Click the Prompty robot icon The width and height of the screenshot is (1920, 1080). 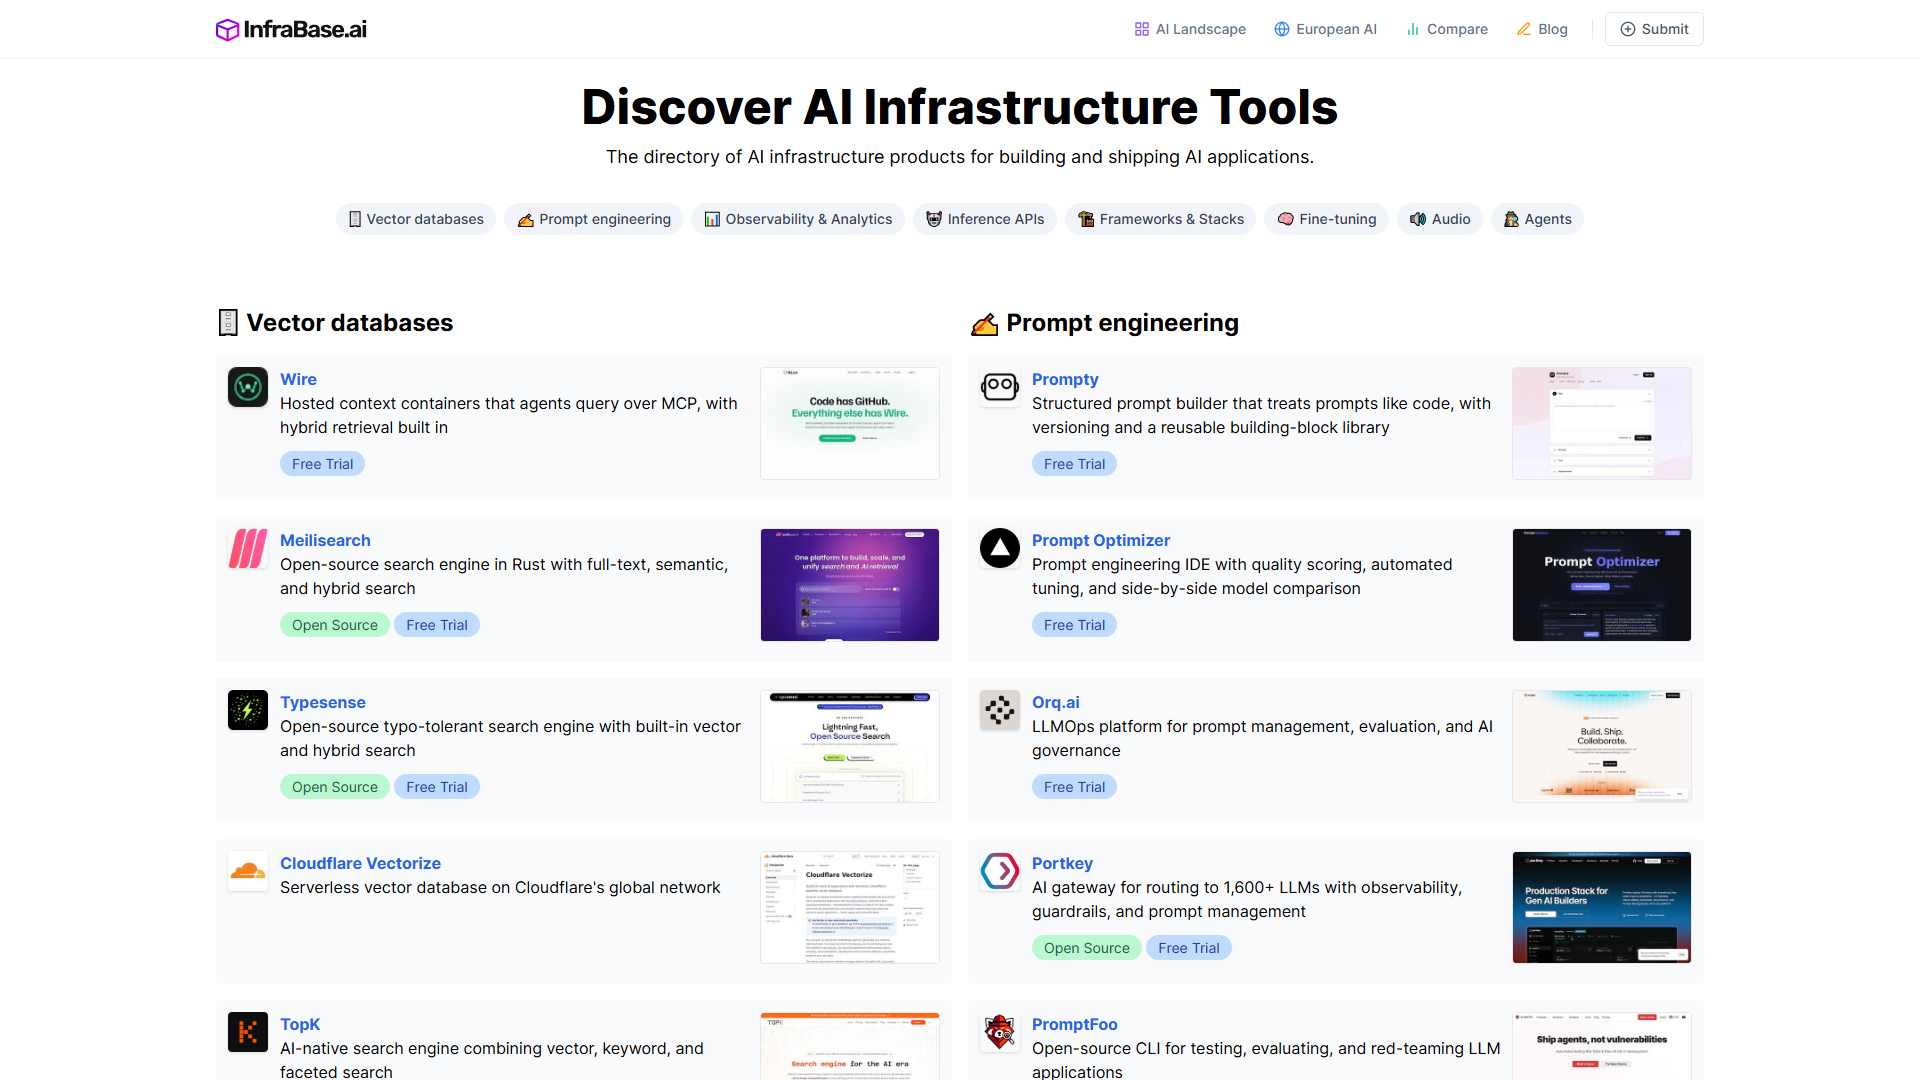coord(1000,387)
